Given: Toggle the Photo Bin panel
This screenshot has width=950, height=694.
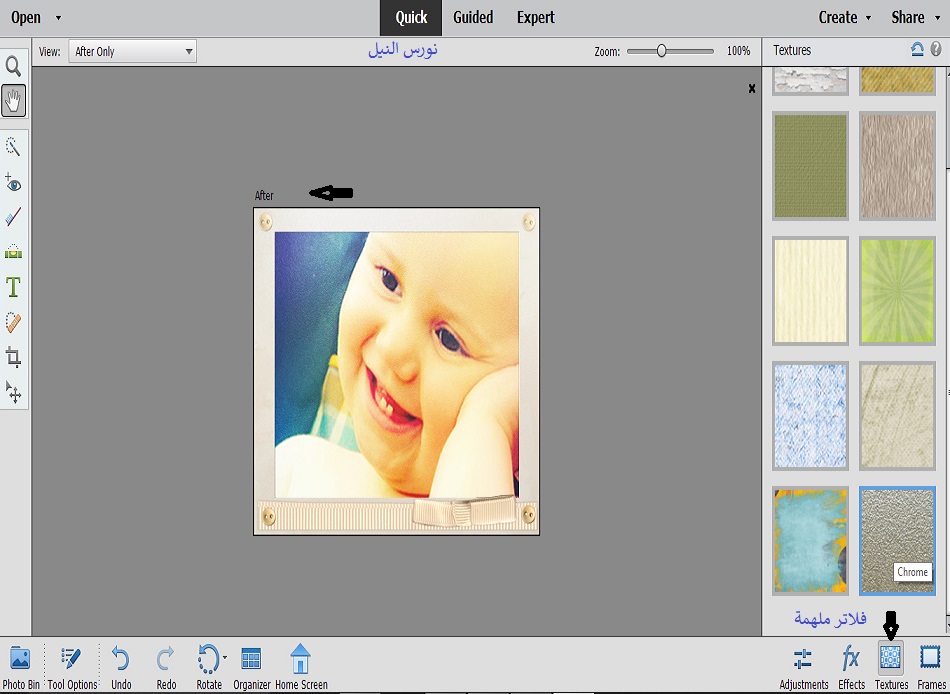Looking at the screenshot, I should tap(20, 666).
